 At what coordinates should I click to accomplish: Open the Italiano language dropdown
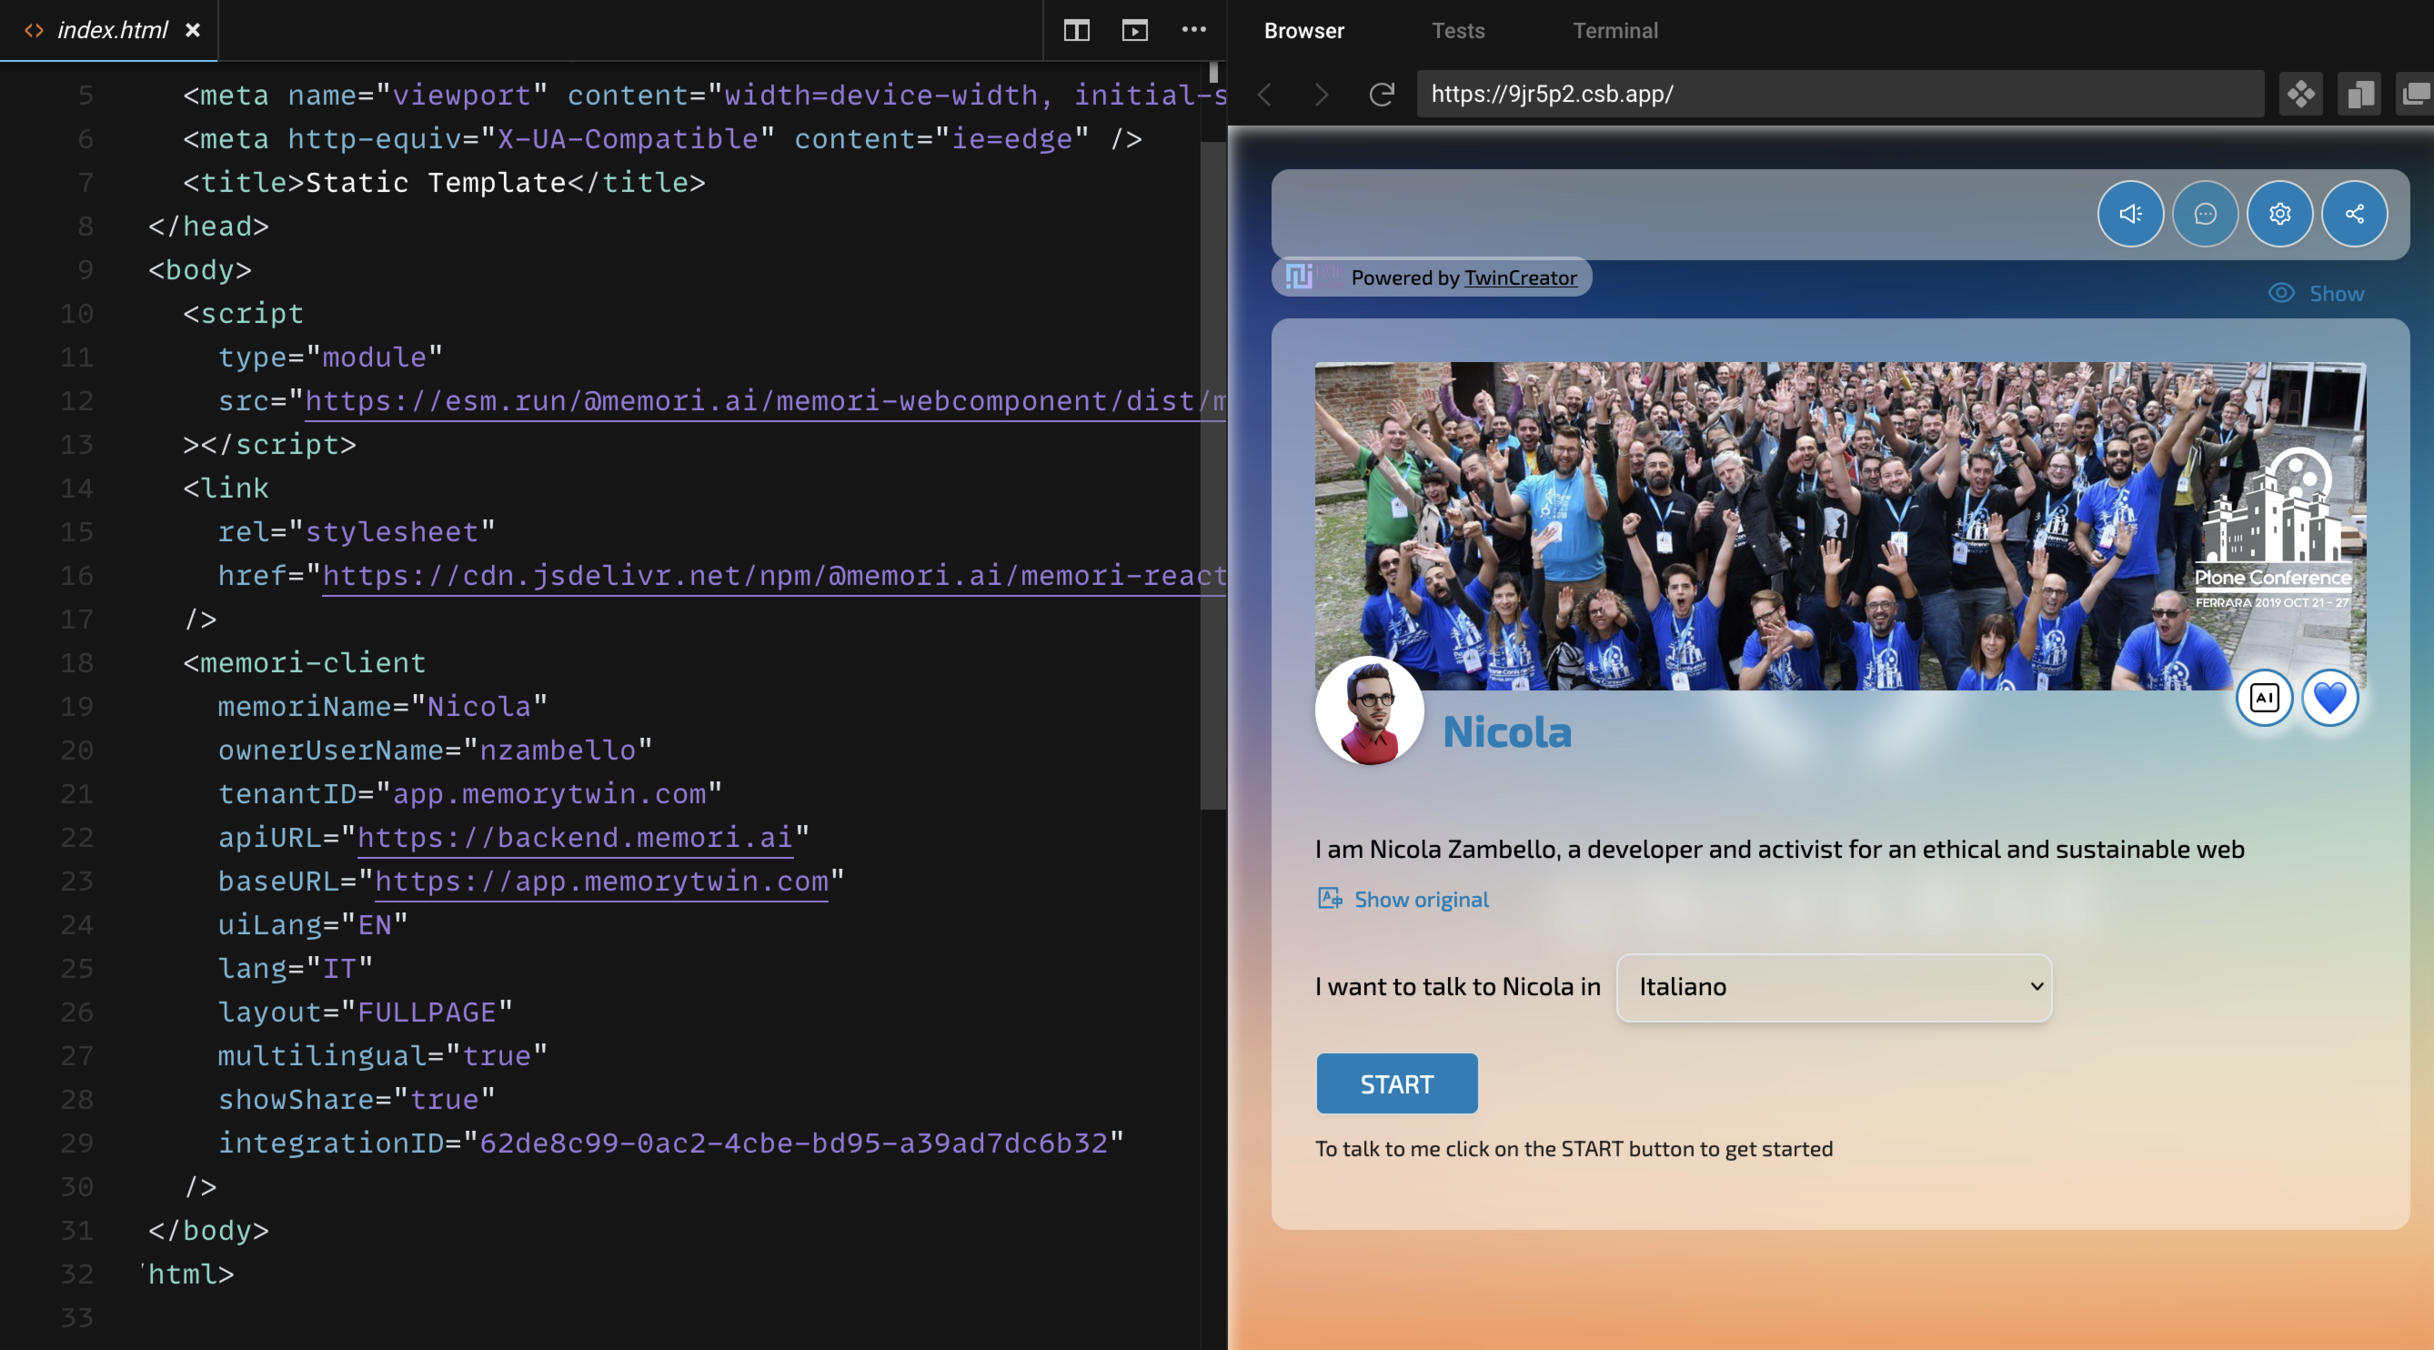tap(1833, 987)
